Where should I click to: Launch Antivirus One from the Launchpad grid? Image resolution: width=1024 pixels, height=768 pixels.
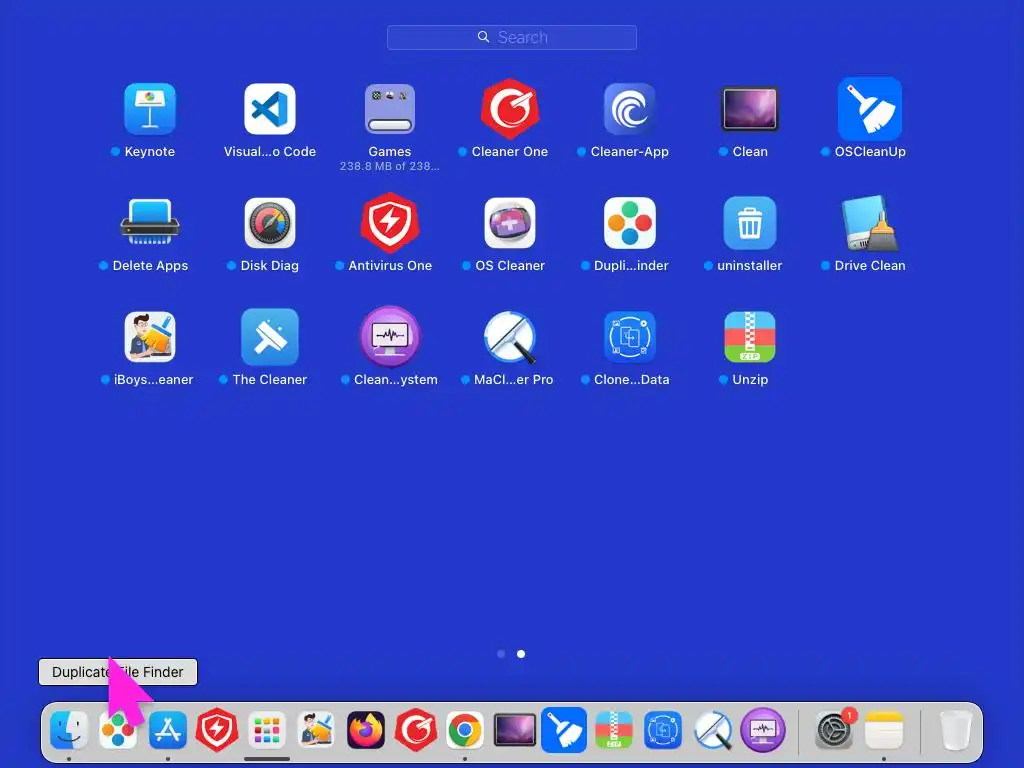coord(390,223)
